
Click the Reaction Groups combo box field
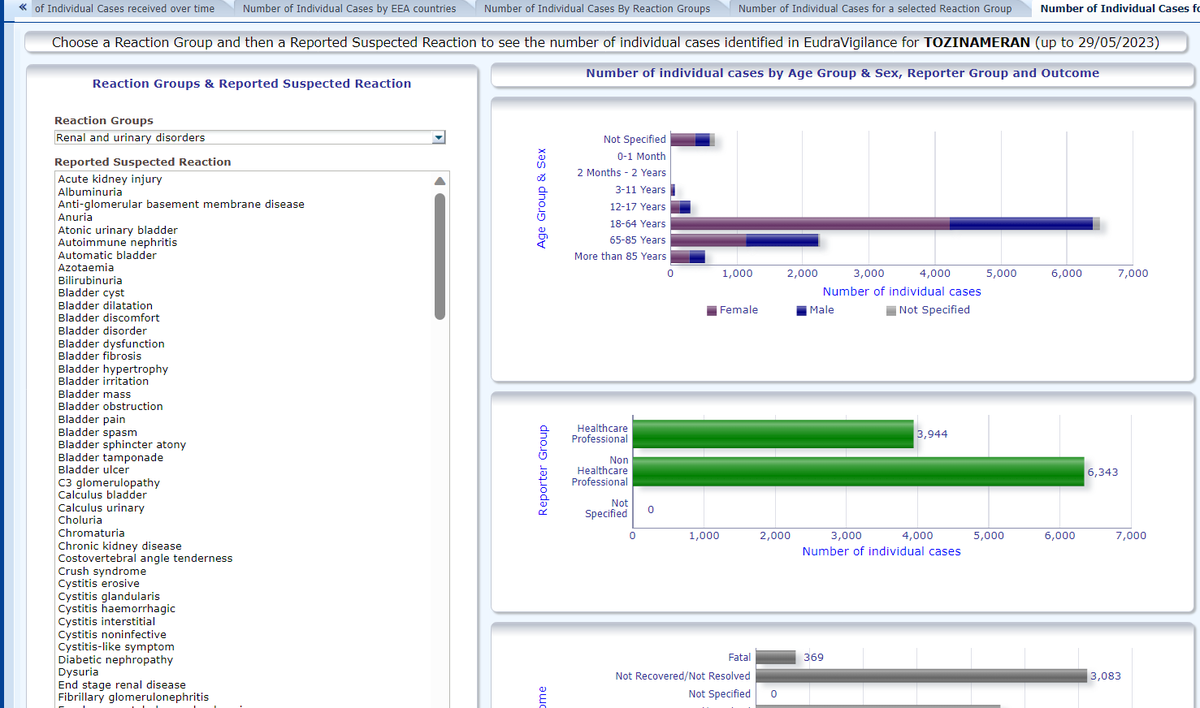point(240,138)
